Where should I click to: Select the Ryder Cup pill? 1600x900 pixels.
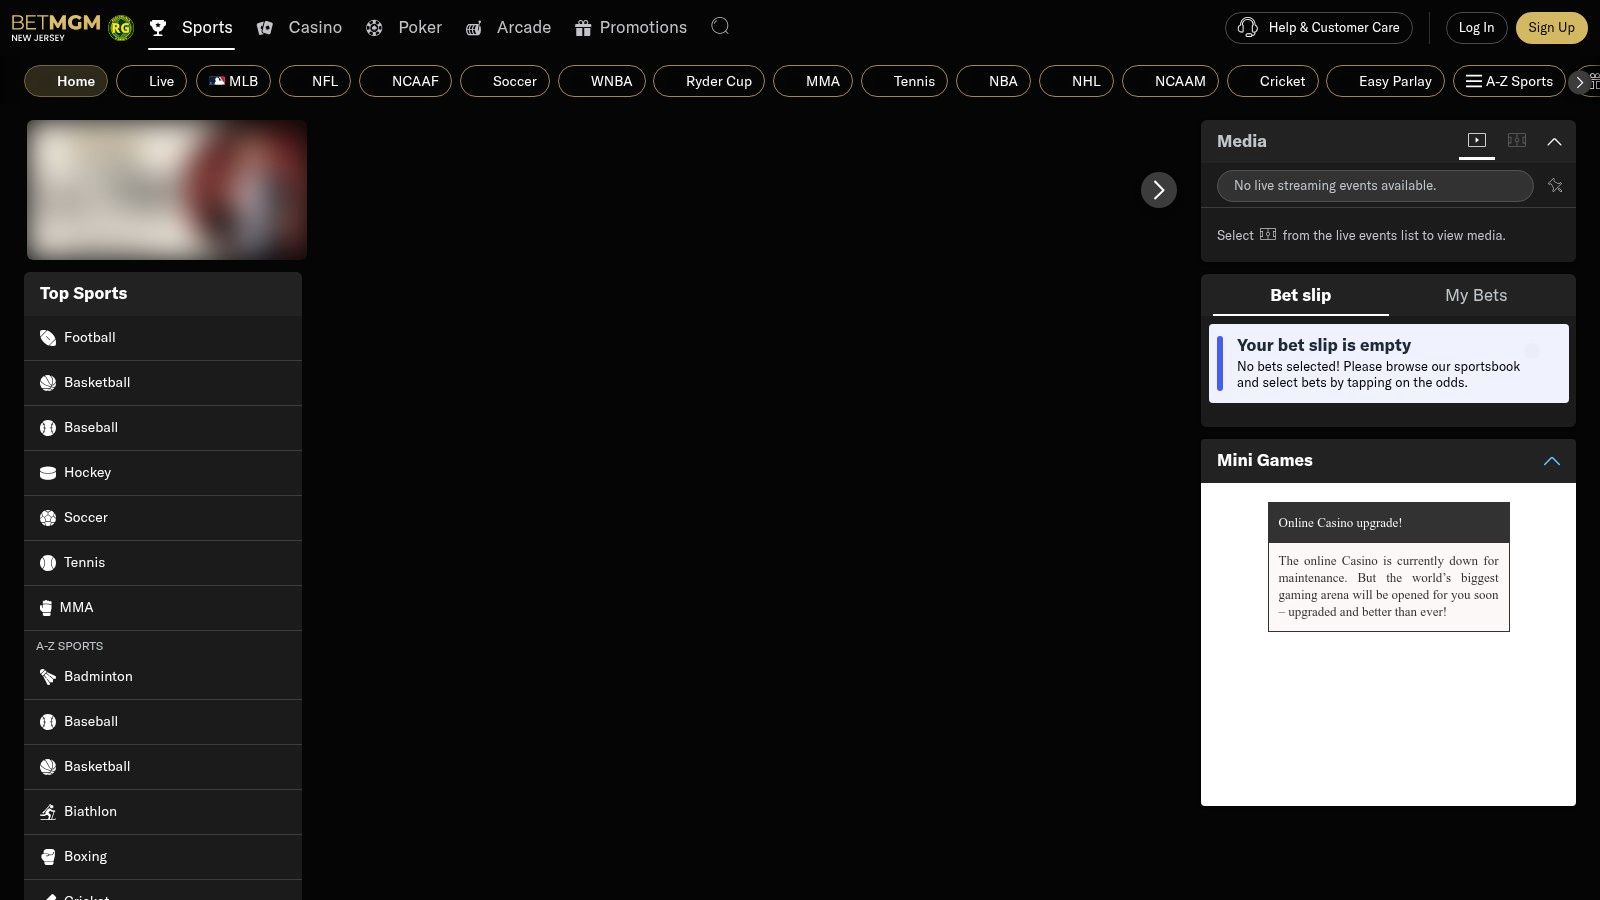(709, 81)
